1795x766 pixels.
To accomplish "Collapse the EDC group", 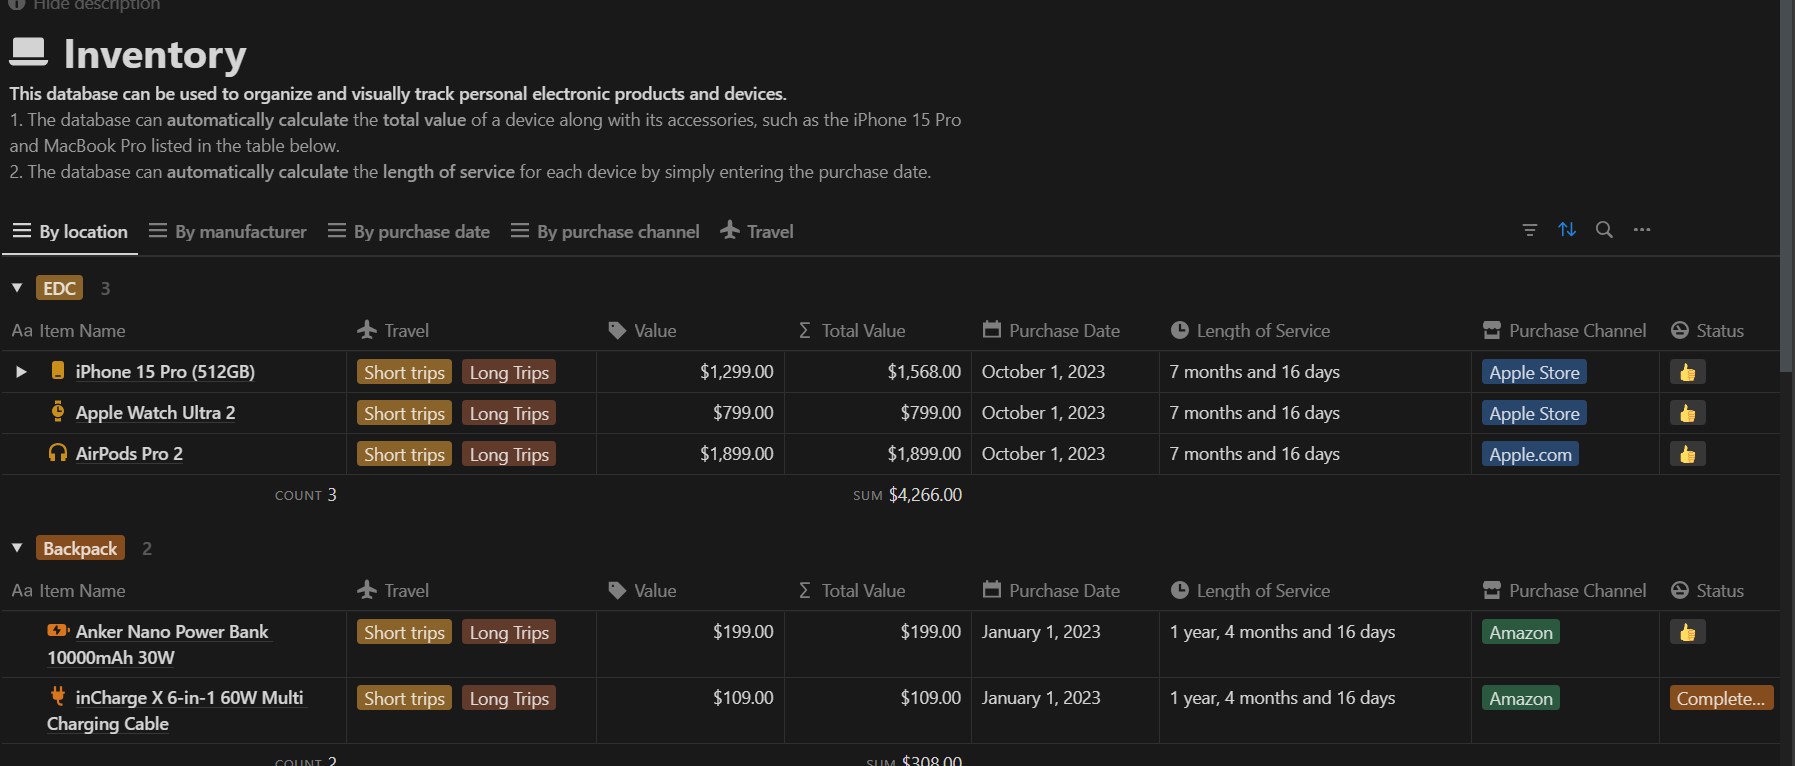I will [x=17, y=288].
